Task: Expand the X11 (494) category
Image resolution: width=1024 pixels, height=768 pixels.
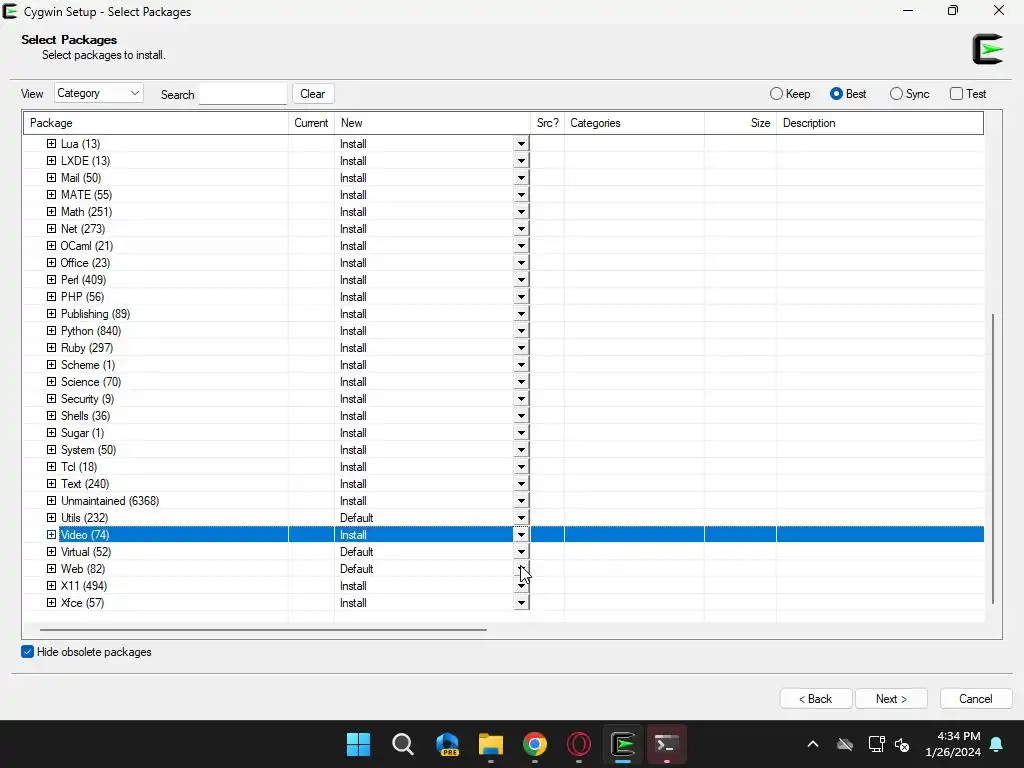Action: (x=52, y=585)
